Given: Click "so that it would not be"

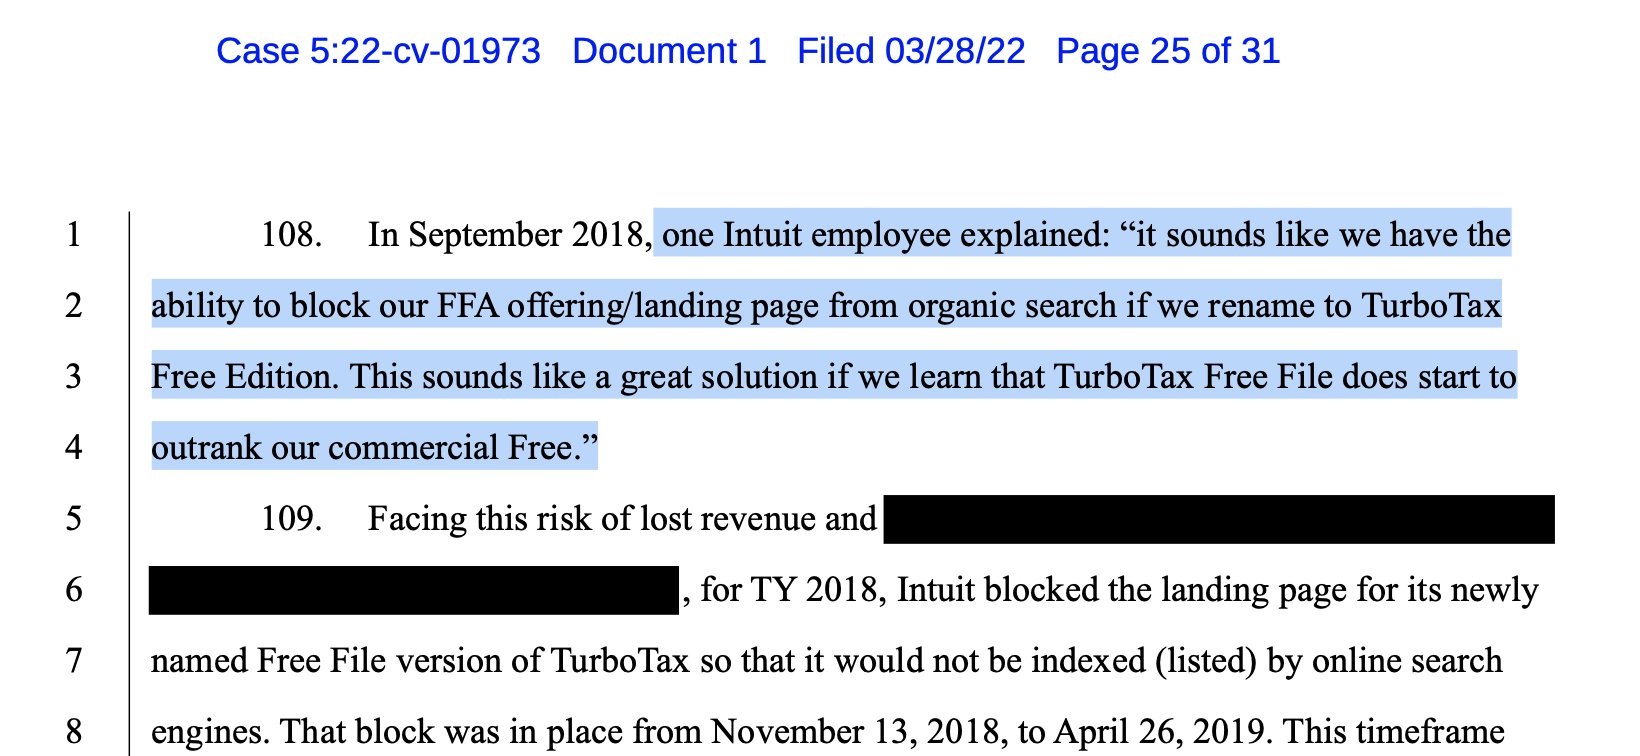Looking at the screenshot, I should coord(860,661).
